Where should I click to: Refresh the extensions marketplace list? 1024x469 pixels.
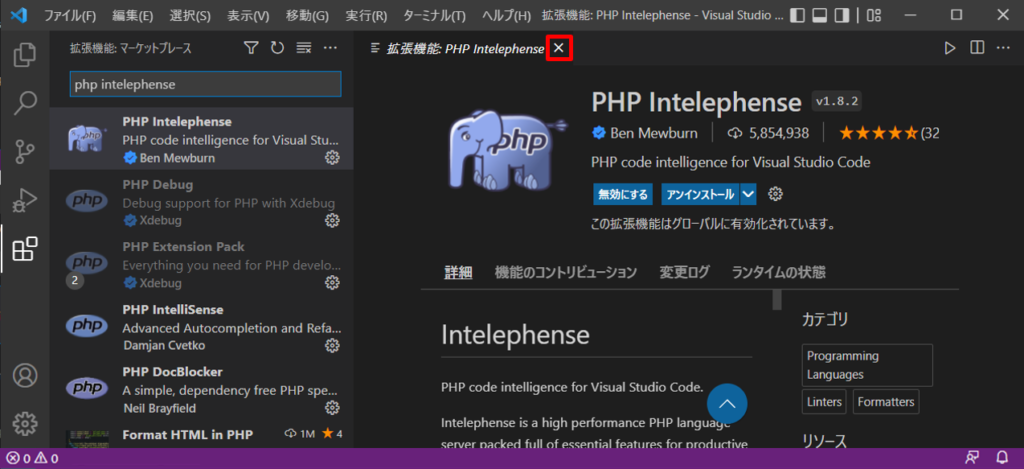(277, 48)
